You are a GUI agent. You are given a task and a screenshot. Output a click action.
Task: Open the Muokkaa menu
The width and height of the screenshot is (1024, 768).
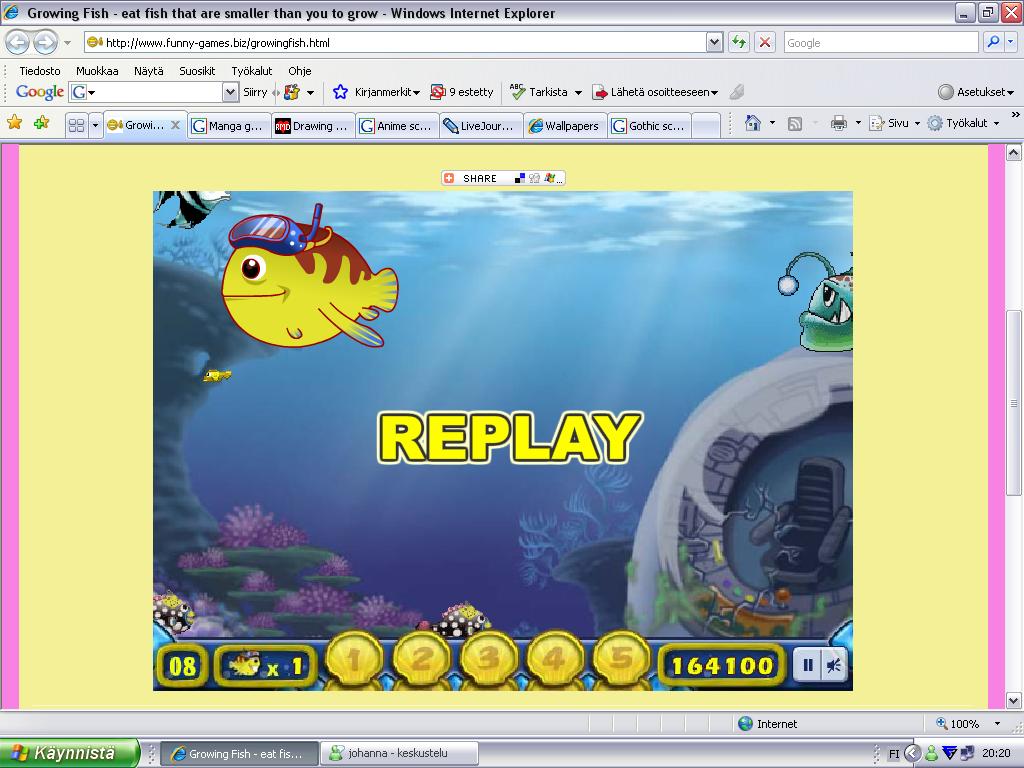[97, 71]
